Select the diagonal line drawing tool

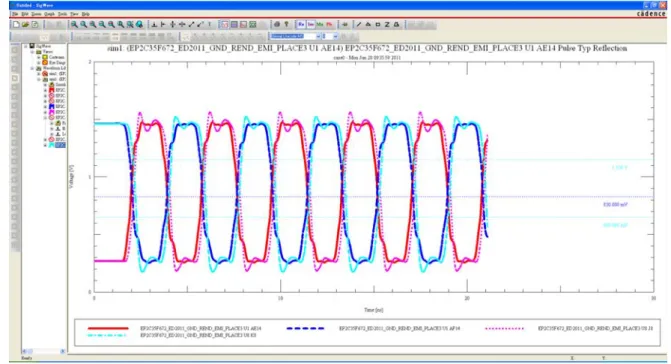pyautogui.click(x=359, y=25)
